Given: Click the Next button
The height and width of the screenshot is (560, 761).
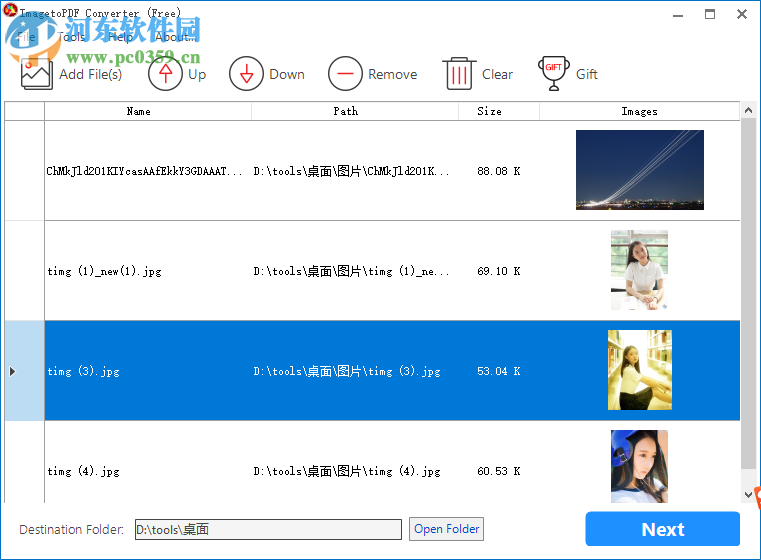Looking at the screenshot, I should (662, 529).
